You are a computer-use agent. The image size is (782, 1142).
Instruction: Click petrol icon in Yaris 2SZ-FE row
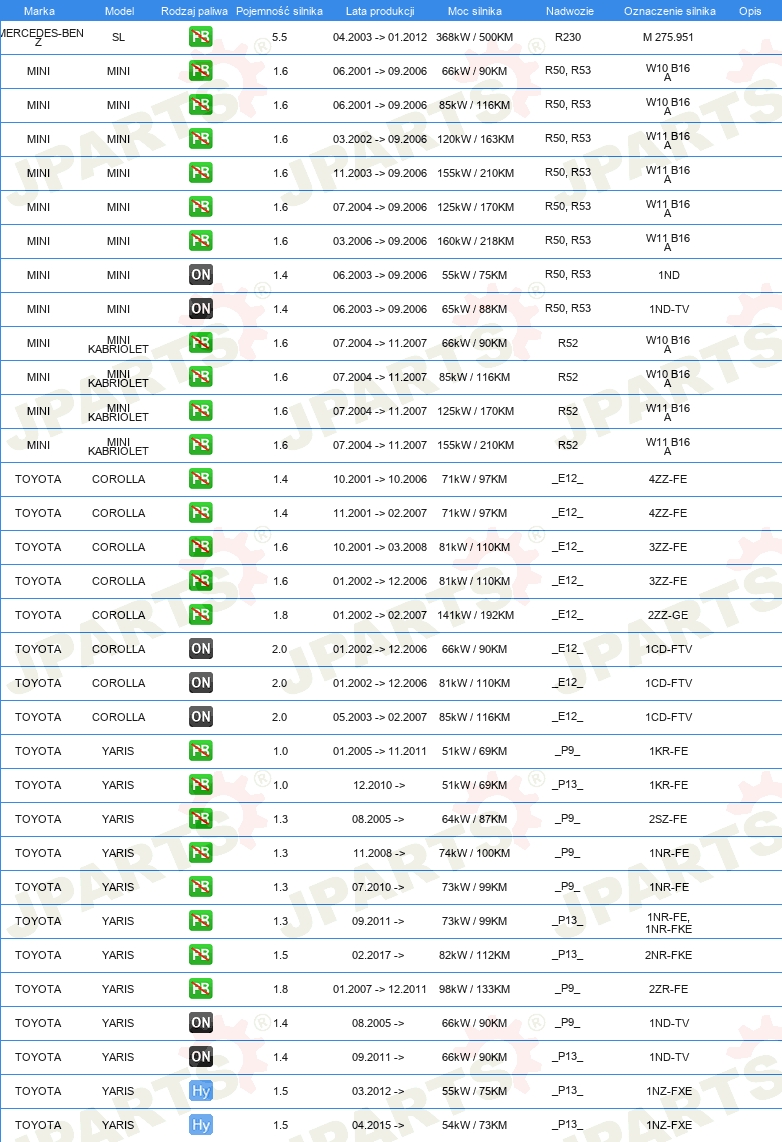(x=201, y=819)
